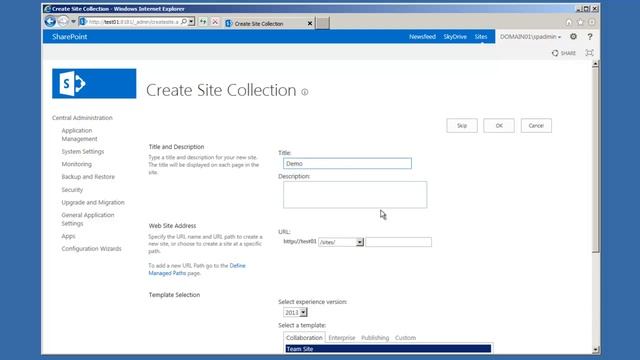Click the browser Back arrow button
640x360 pixels.
point(50,21)
